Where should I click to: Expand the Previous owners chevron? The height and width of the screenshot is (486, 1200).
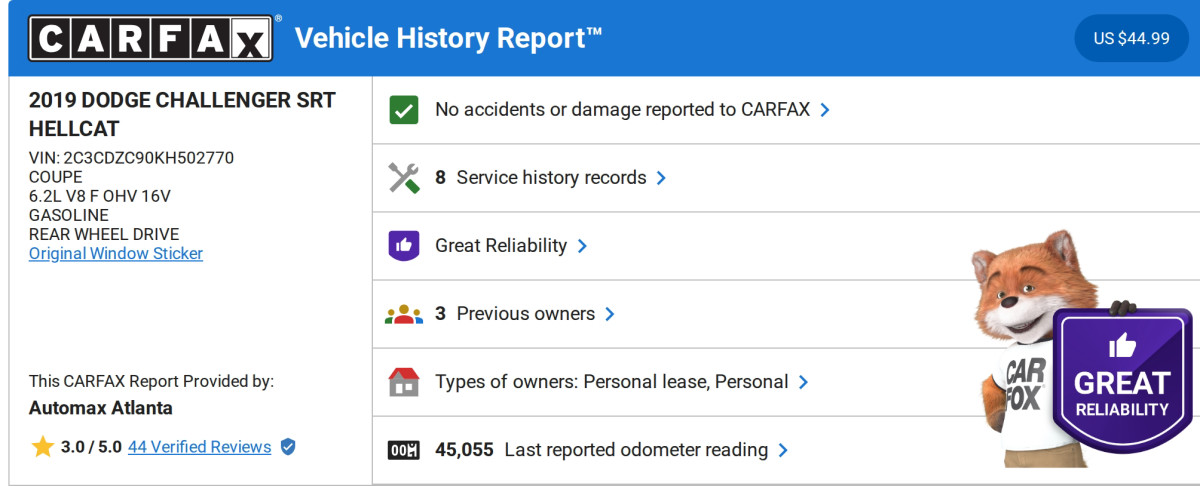click(610, 314)
